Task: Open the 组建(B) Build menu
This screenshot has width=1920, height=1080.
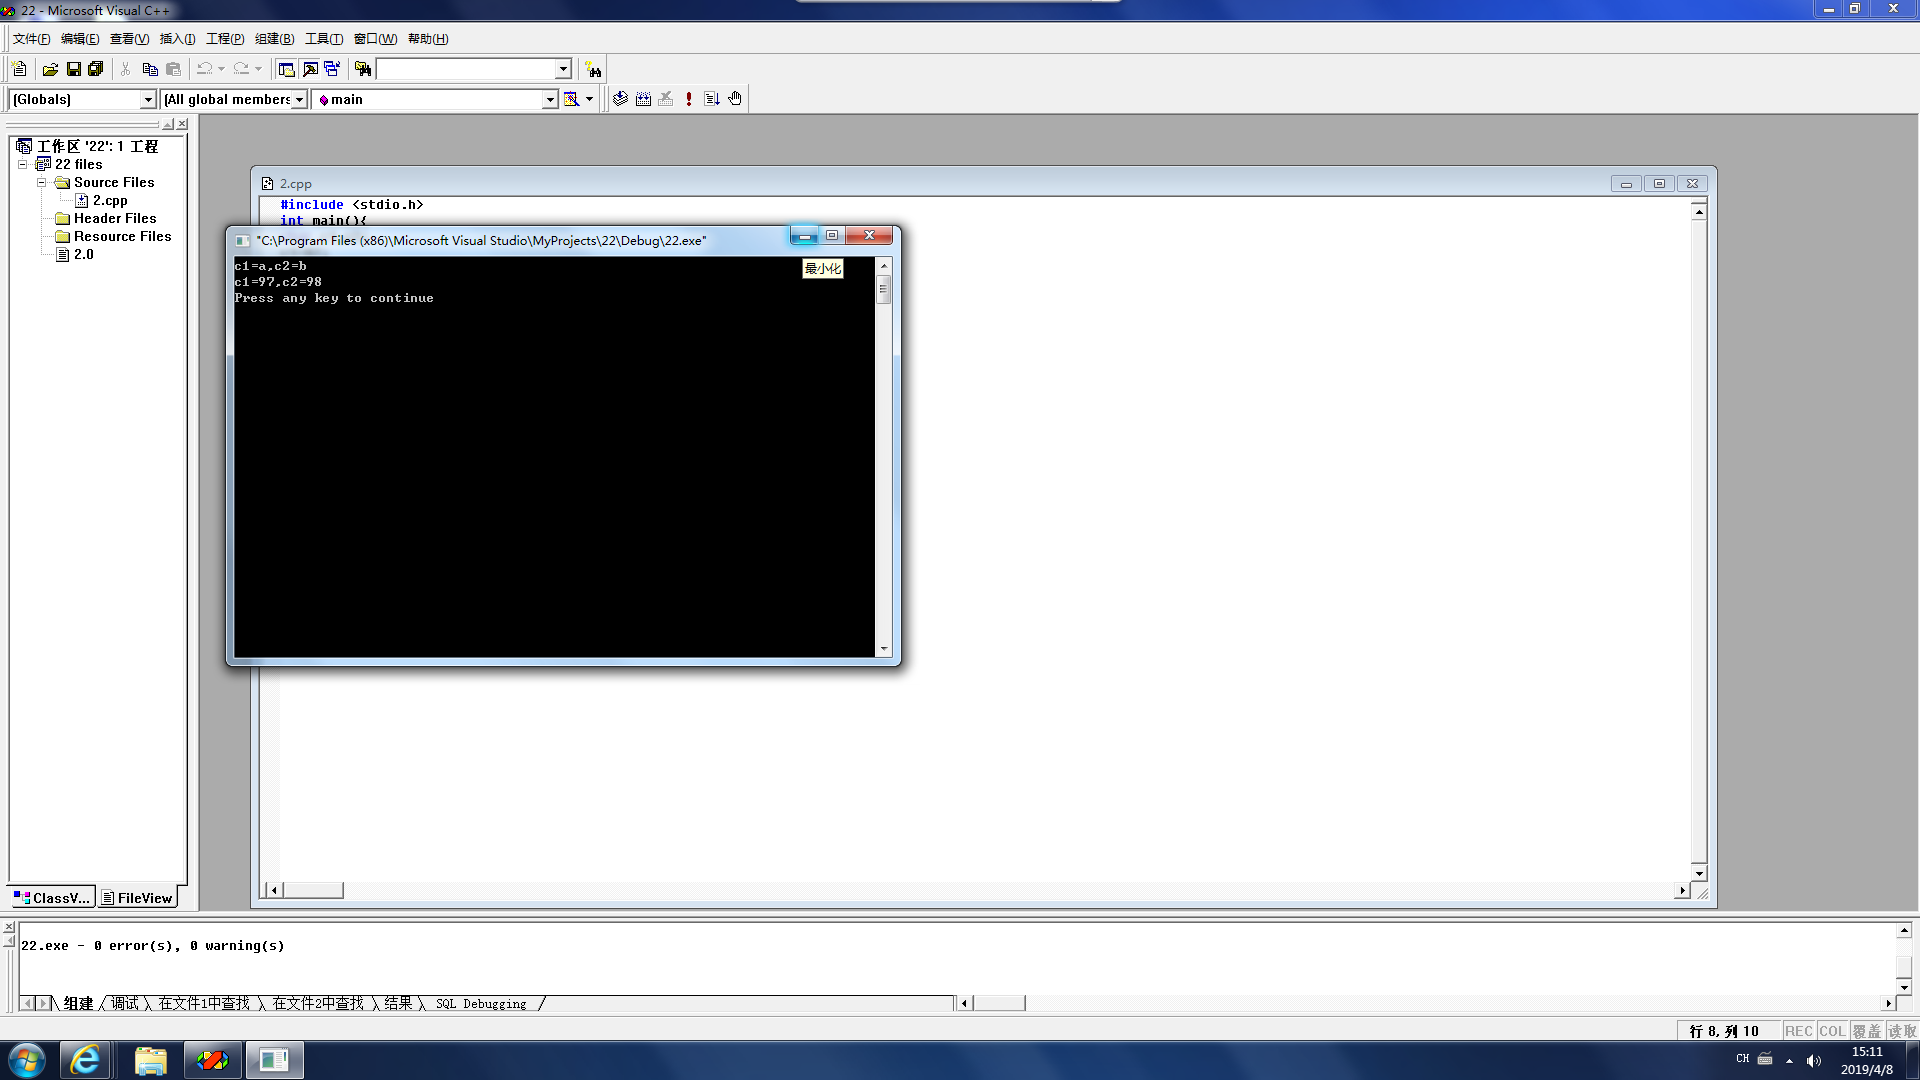Action: [x=274, y=39]
